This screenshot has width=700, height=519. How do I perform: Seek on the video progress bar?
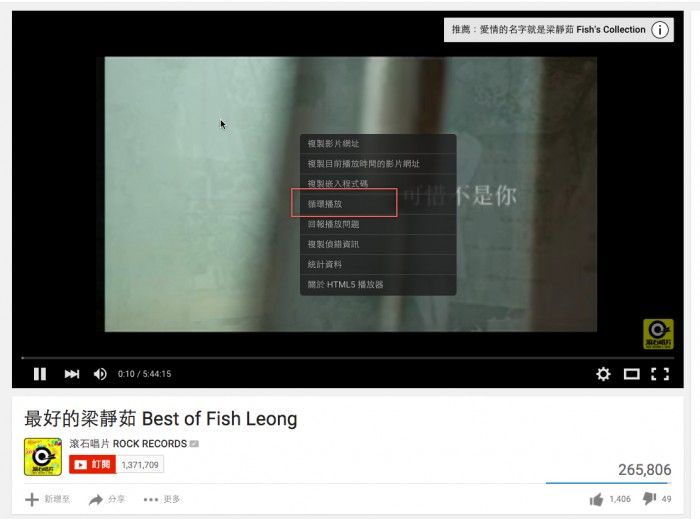tap(347, 358)
